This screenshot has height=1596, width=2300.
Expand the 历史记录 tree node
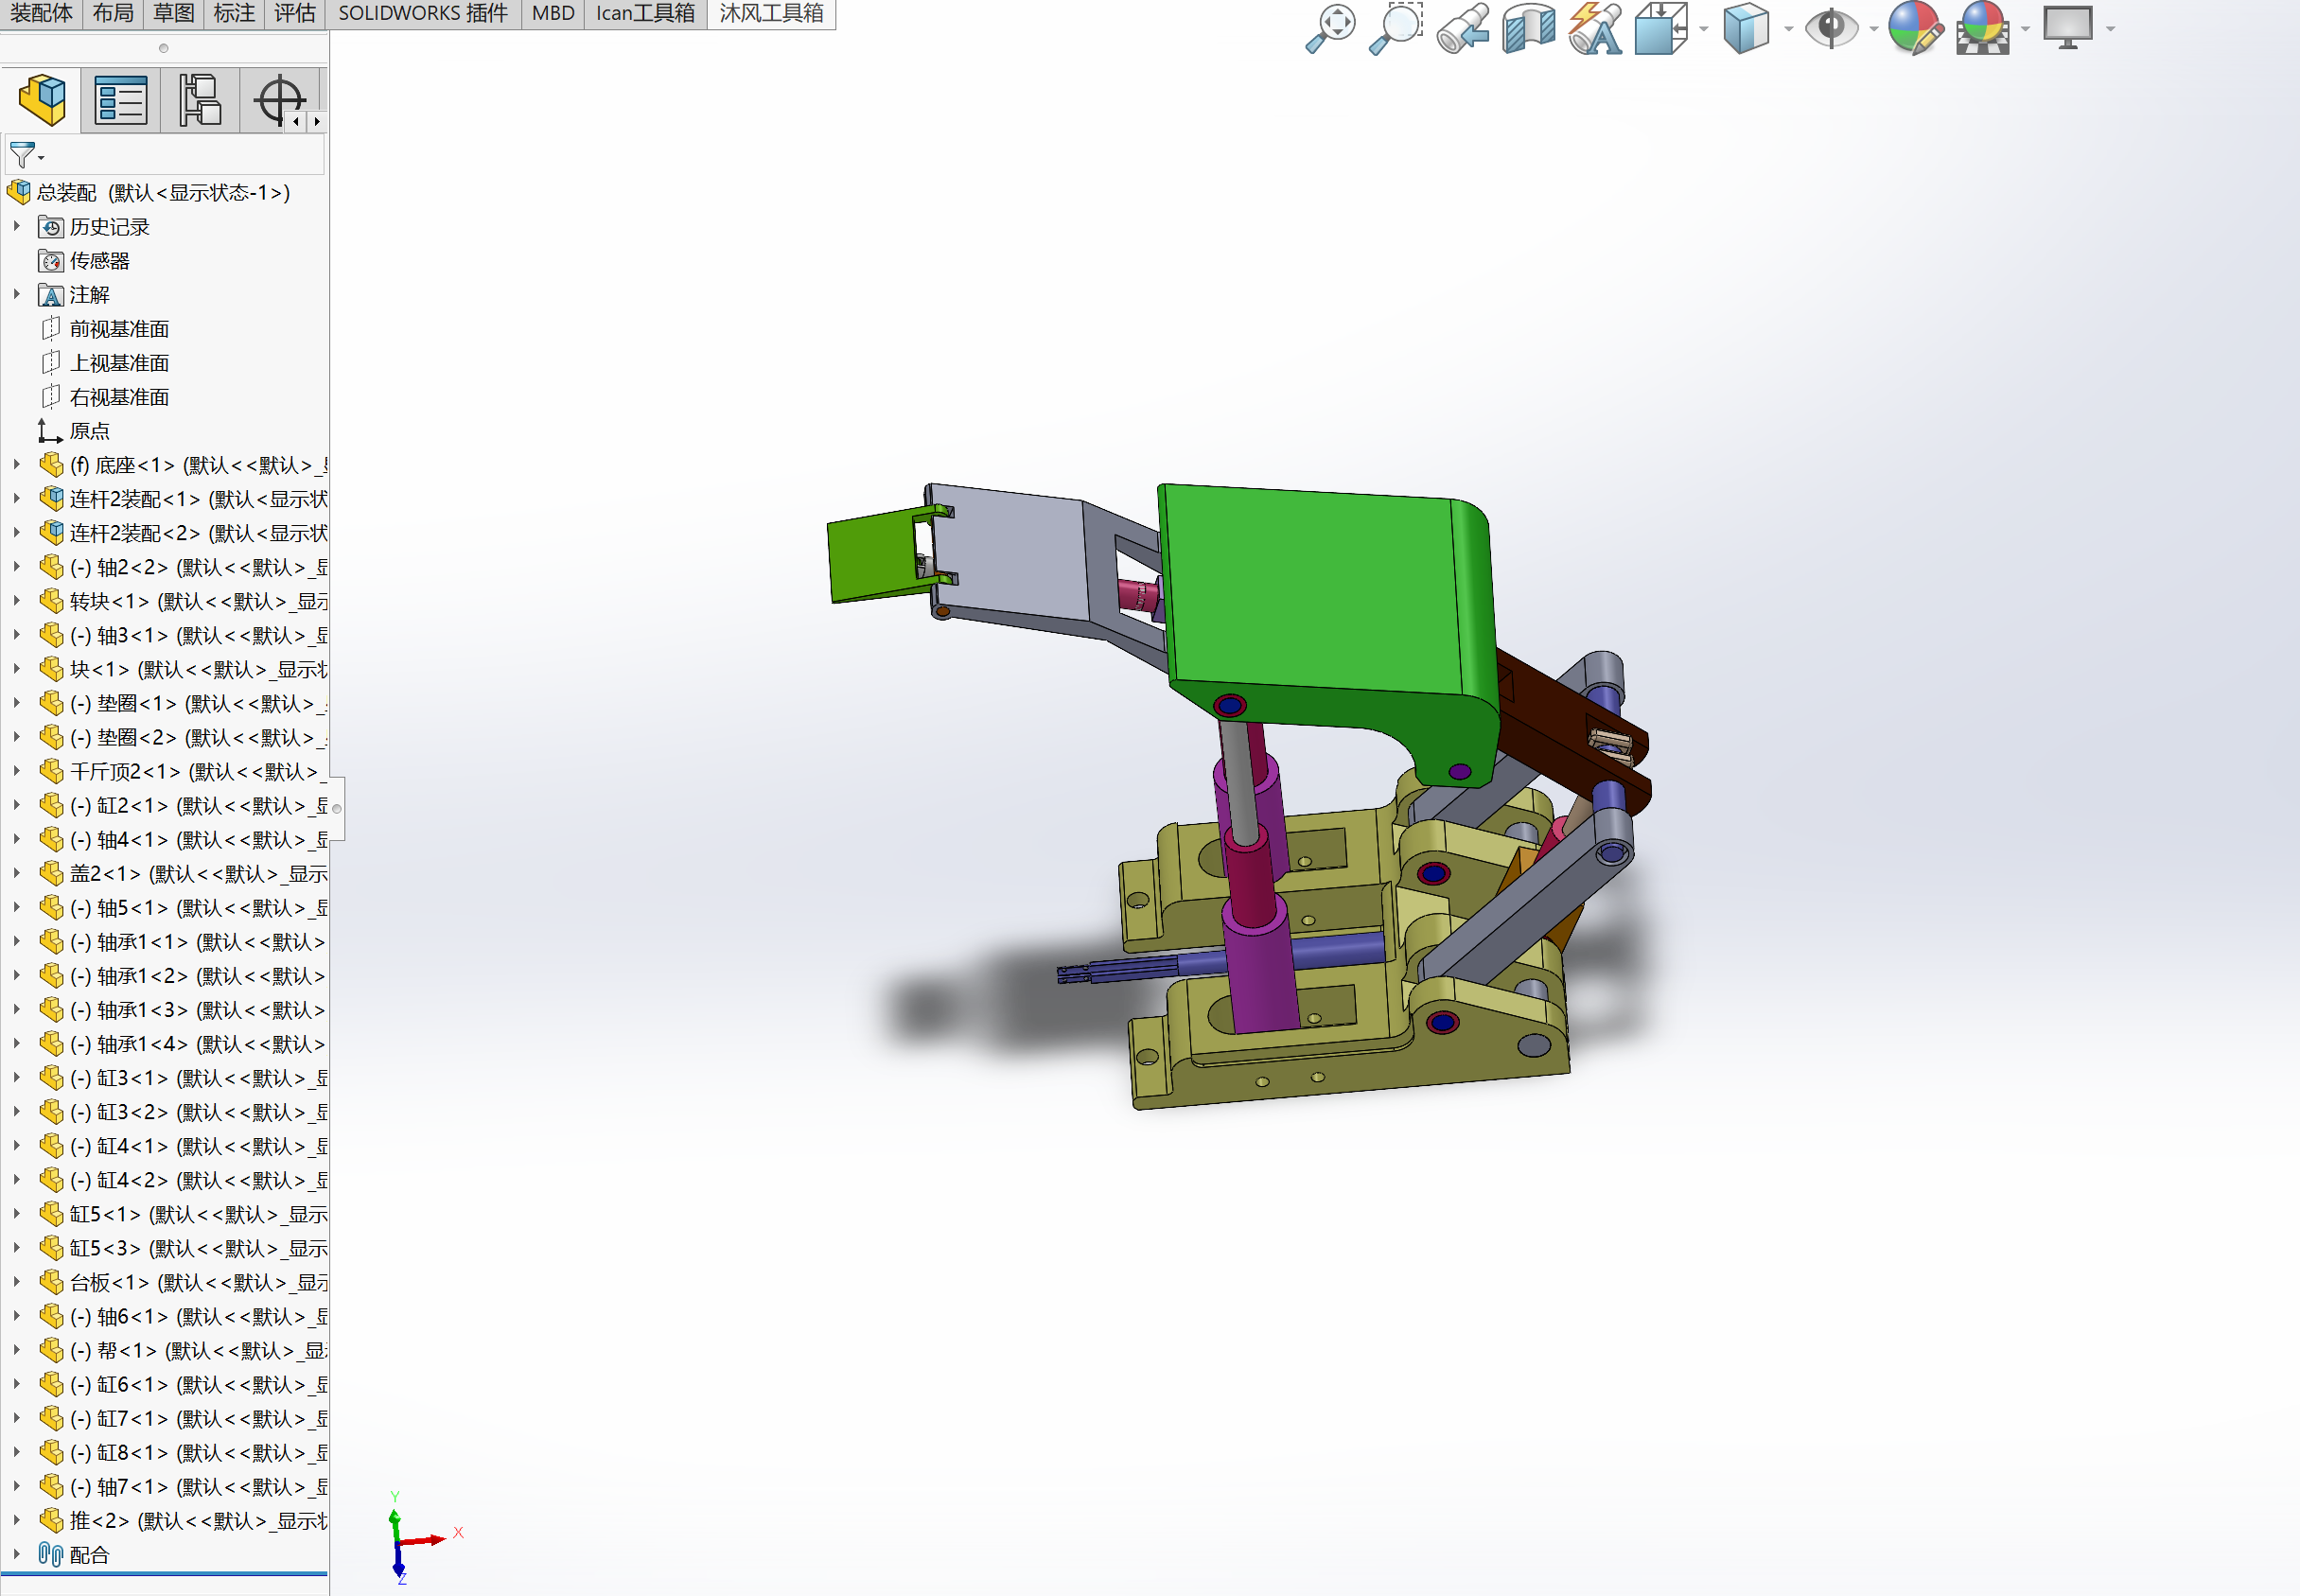(17, 227)
